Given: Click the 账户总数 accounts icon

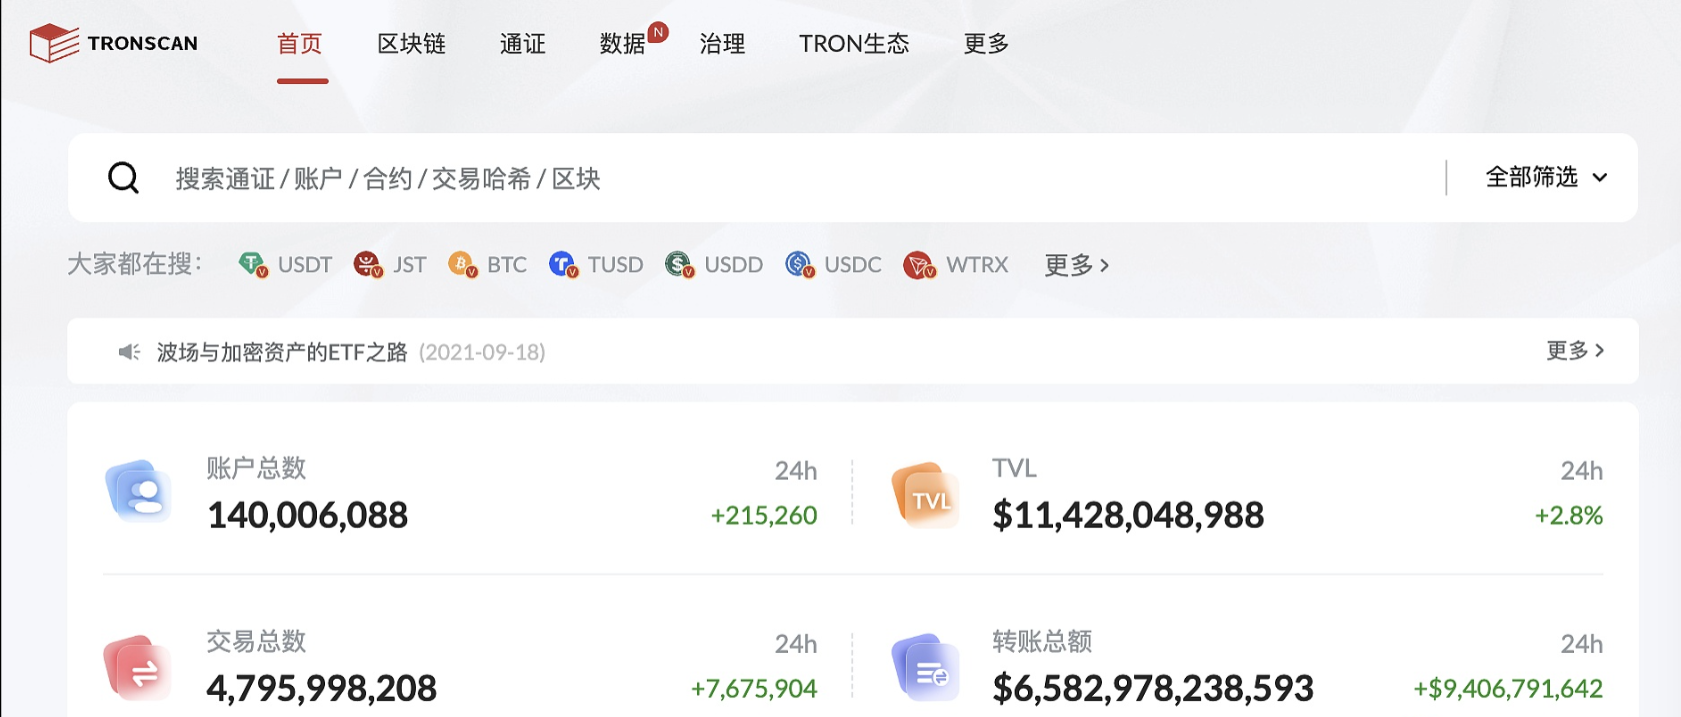Looking at the screenshot, I should 139,492.
